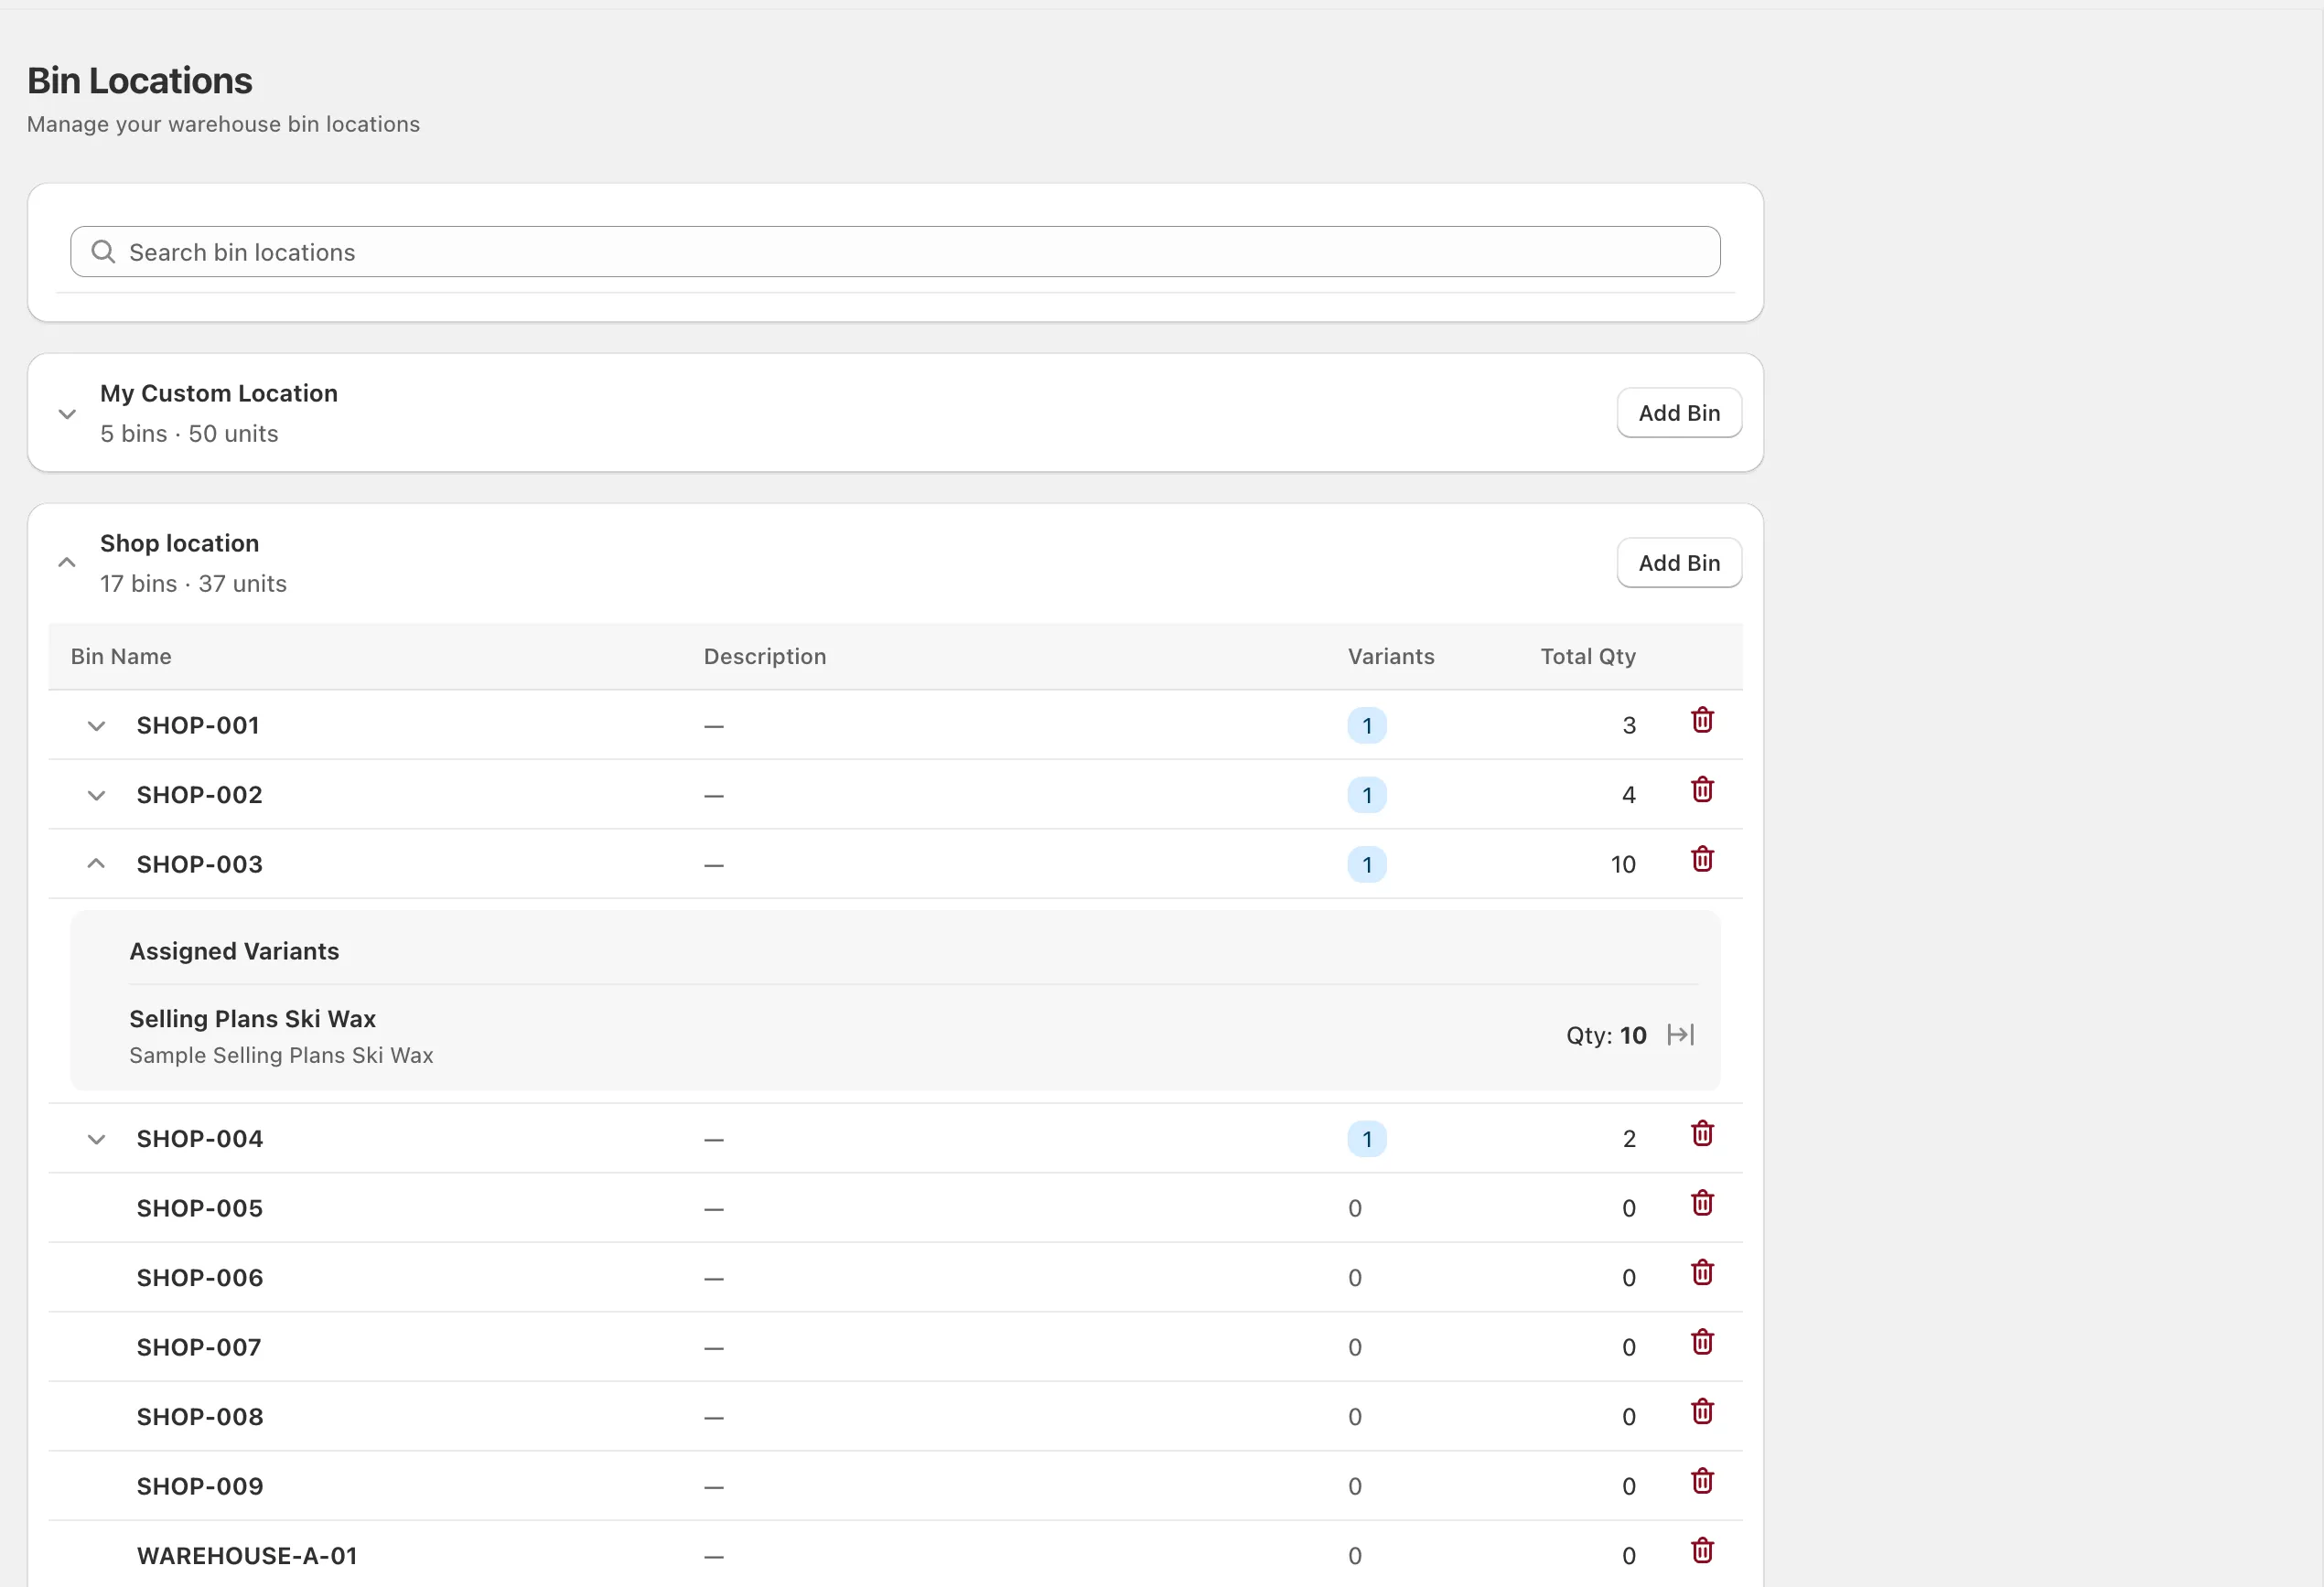Click trash icon for SHOP-002
The height and width of the screenshot is (1587, 2324).
click(1702, 790)
